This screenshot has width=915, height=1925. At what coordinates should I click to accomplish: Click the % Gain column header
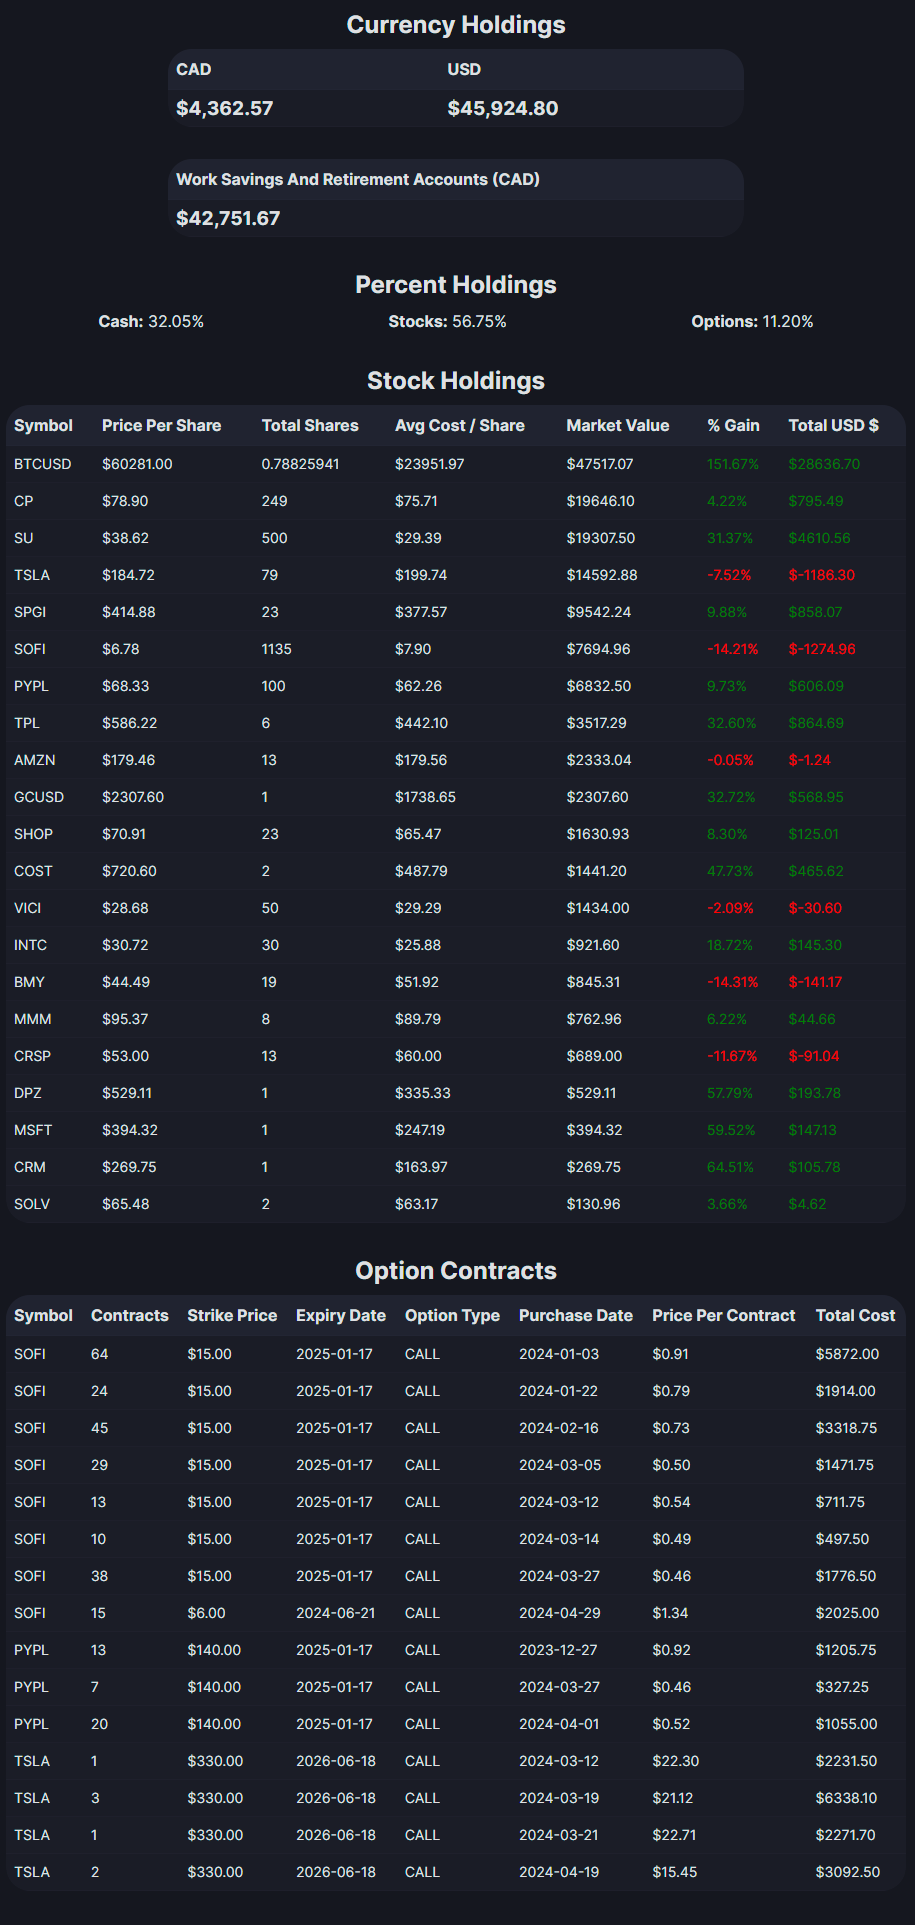[x=733, y=426]
